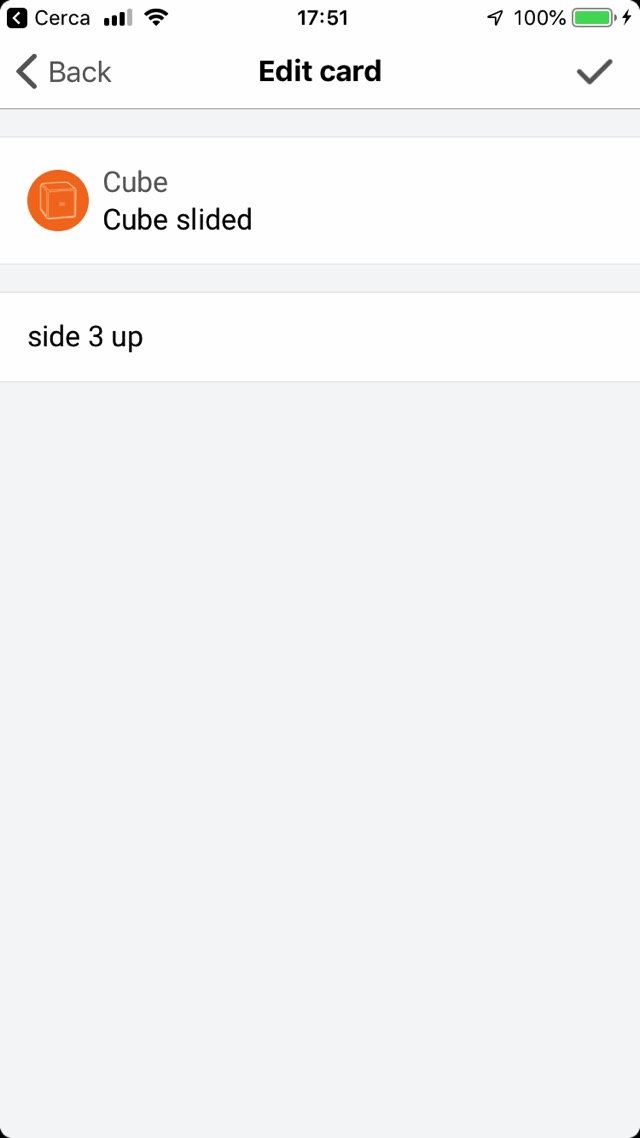Tap the 17:51 clock
640x1138 pixels.
tap(322, 18)
